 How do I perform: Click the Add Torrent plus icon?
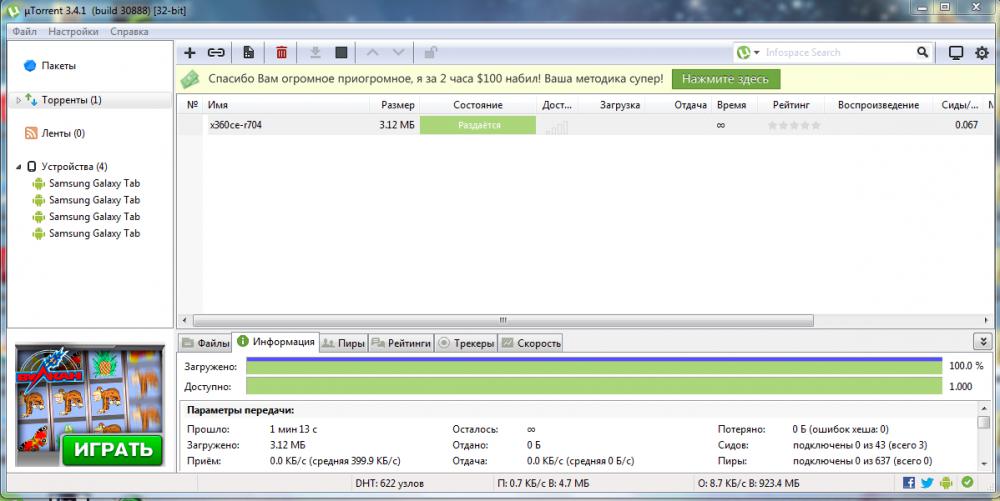[189, 53]
